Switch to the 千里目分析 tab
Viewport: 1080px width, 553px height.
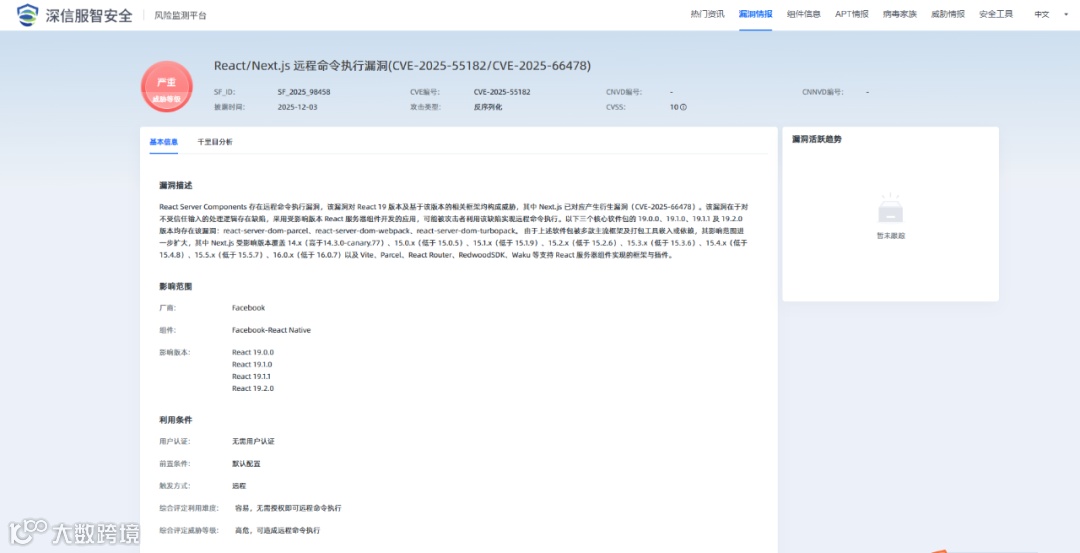pos(215,142)
